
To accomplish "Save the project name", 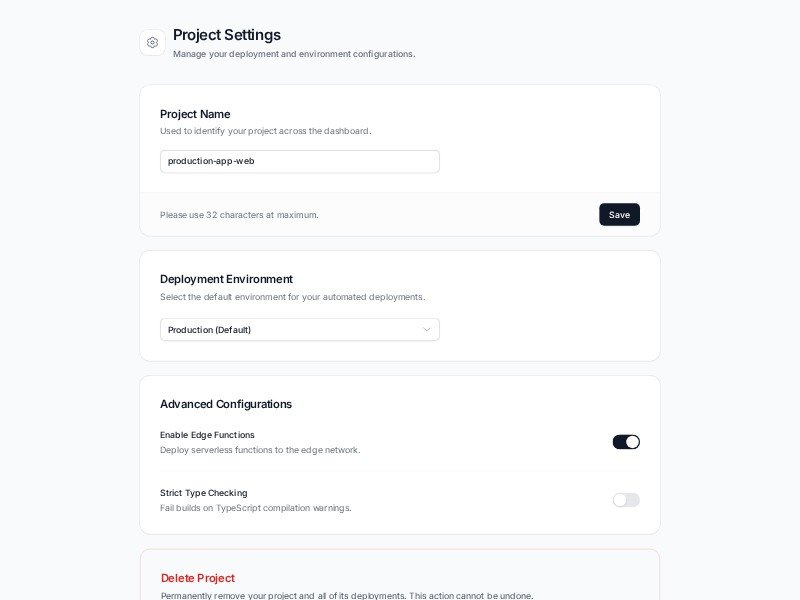I will [x=619, y=215].
